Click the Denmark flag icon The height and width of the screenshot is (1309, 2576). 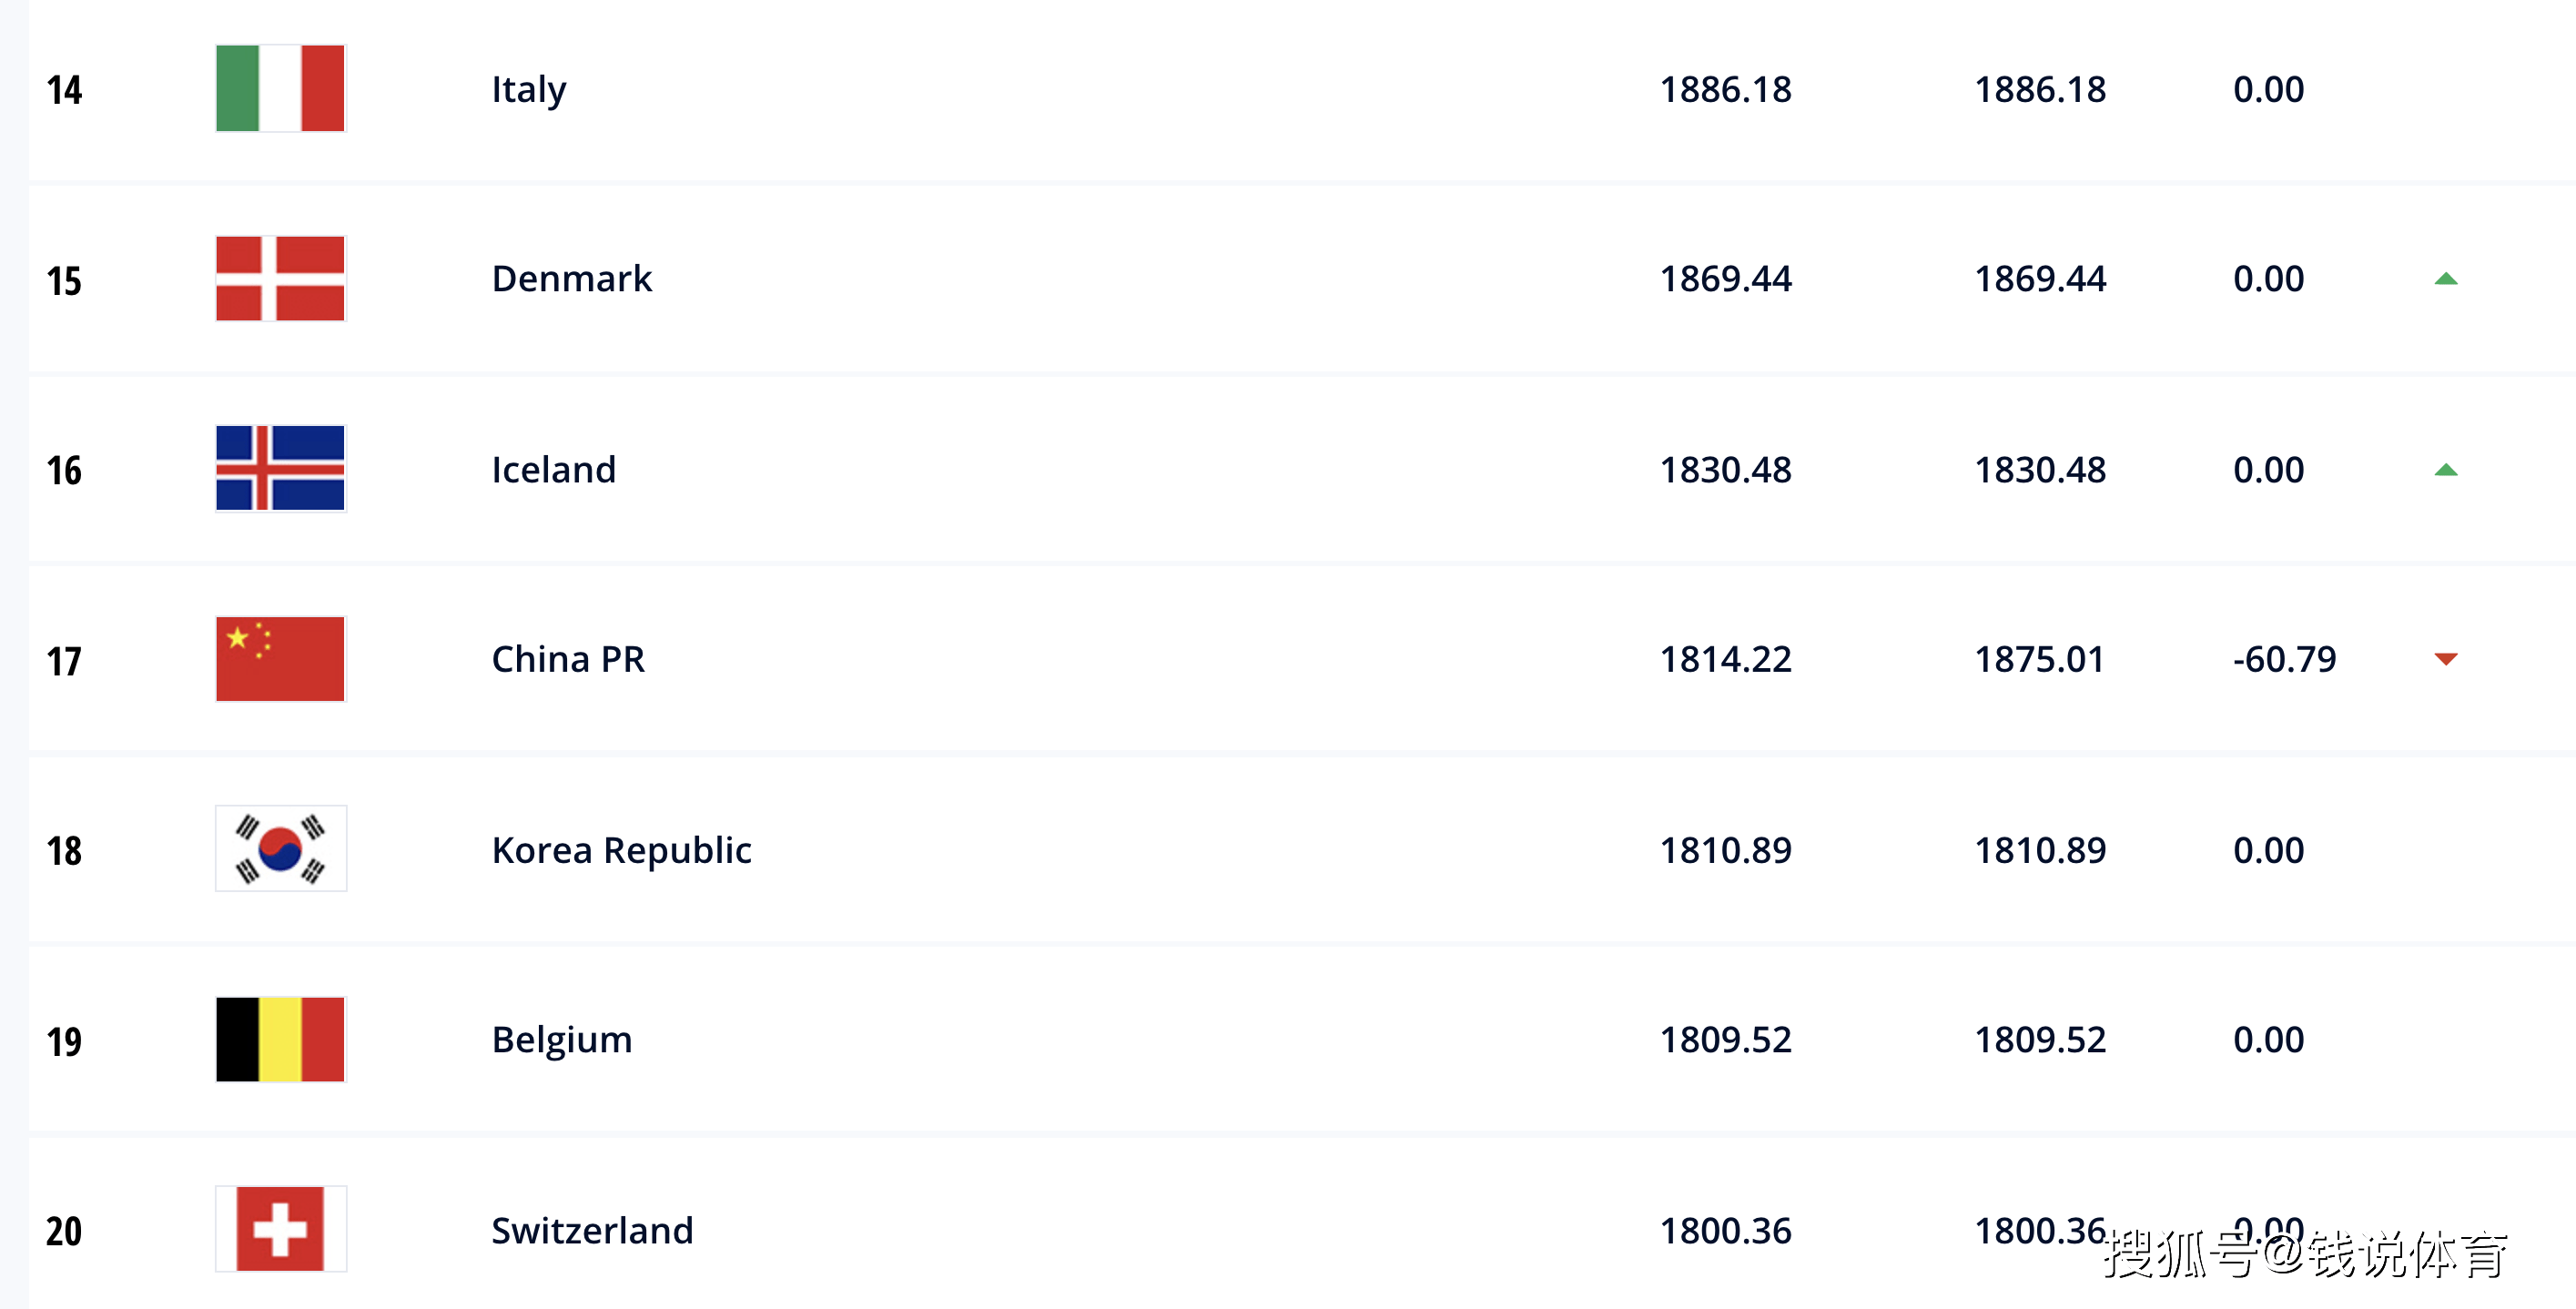[280, 278]
